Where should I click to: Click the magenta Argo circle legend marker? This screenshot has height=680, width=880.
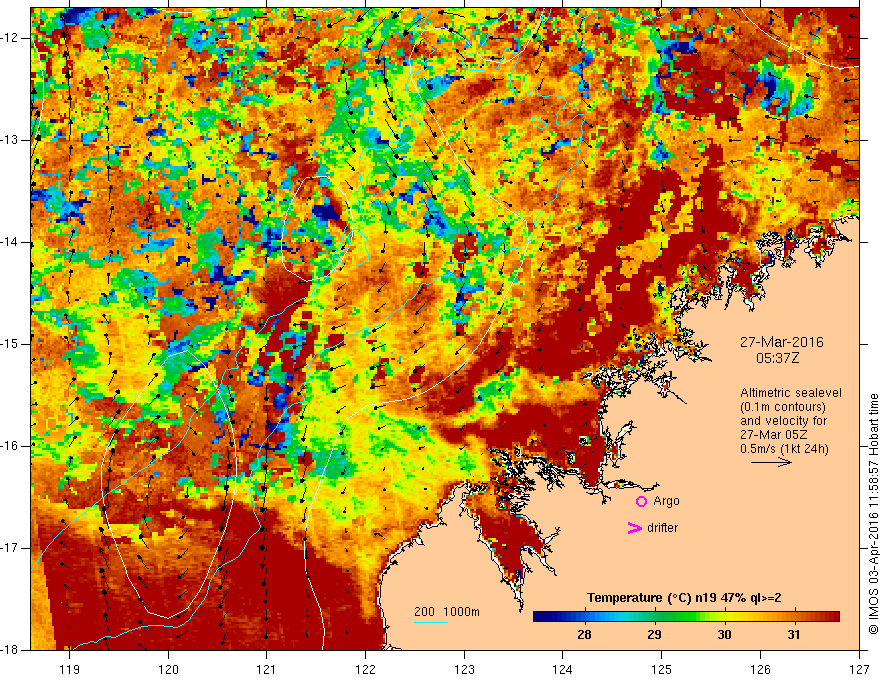(641, 502)
